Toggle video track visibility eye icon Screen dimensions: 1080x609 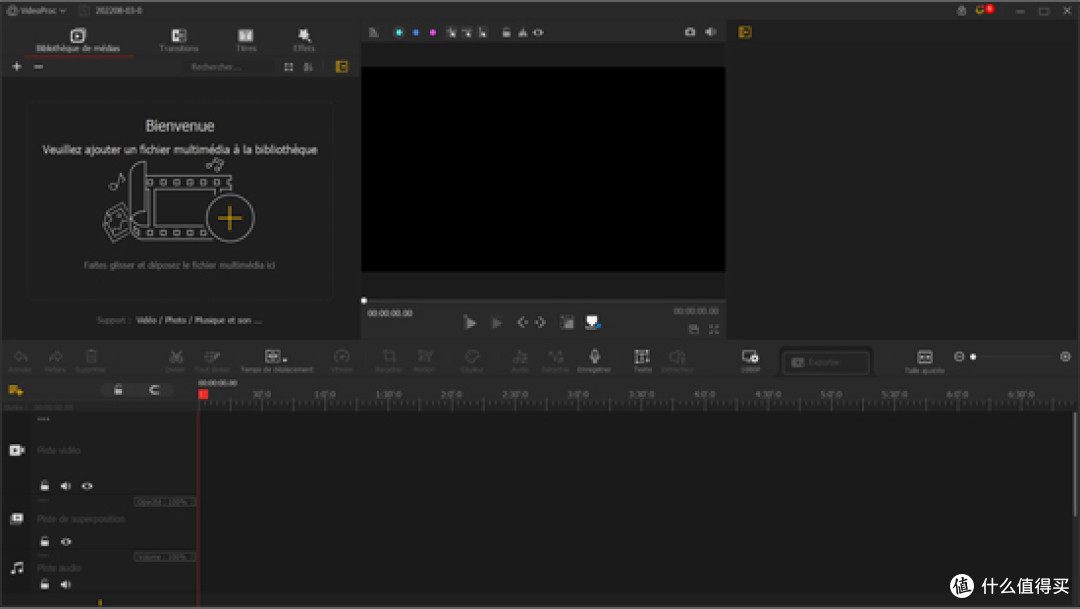click(87, 486)
